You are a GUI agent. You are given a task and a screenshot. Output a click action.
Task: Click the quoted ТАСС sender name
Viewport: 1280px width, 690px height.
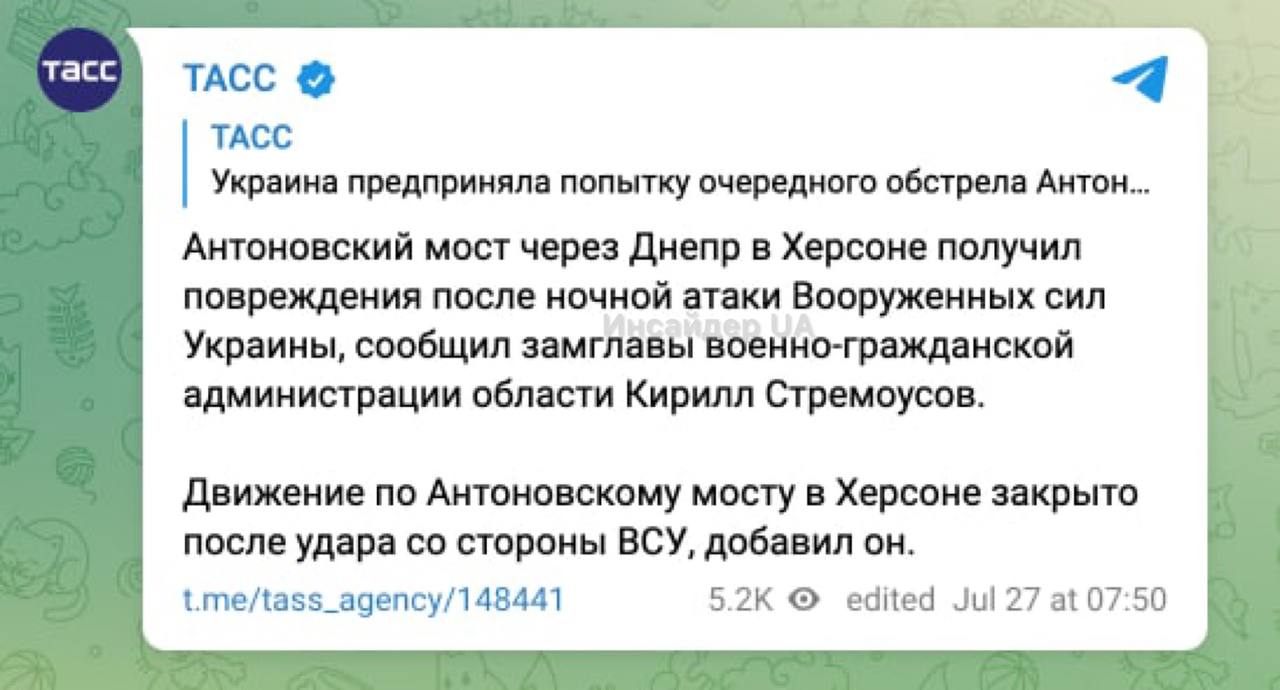tap(252, 137)
